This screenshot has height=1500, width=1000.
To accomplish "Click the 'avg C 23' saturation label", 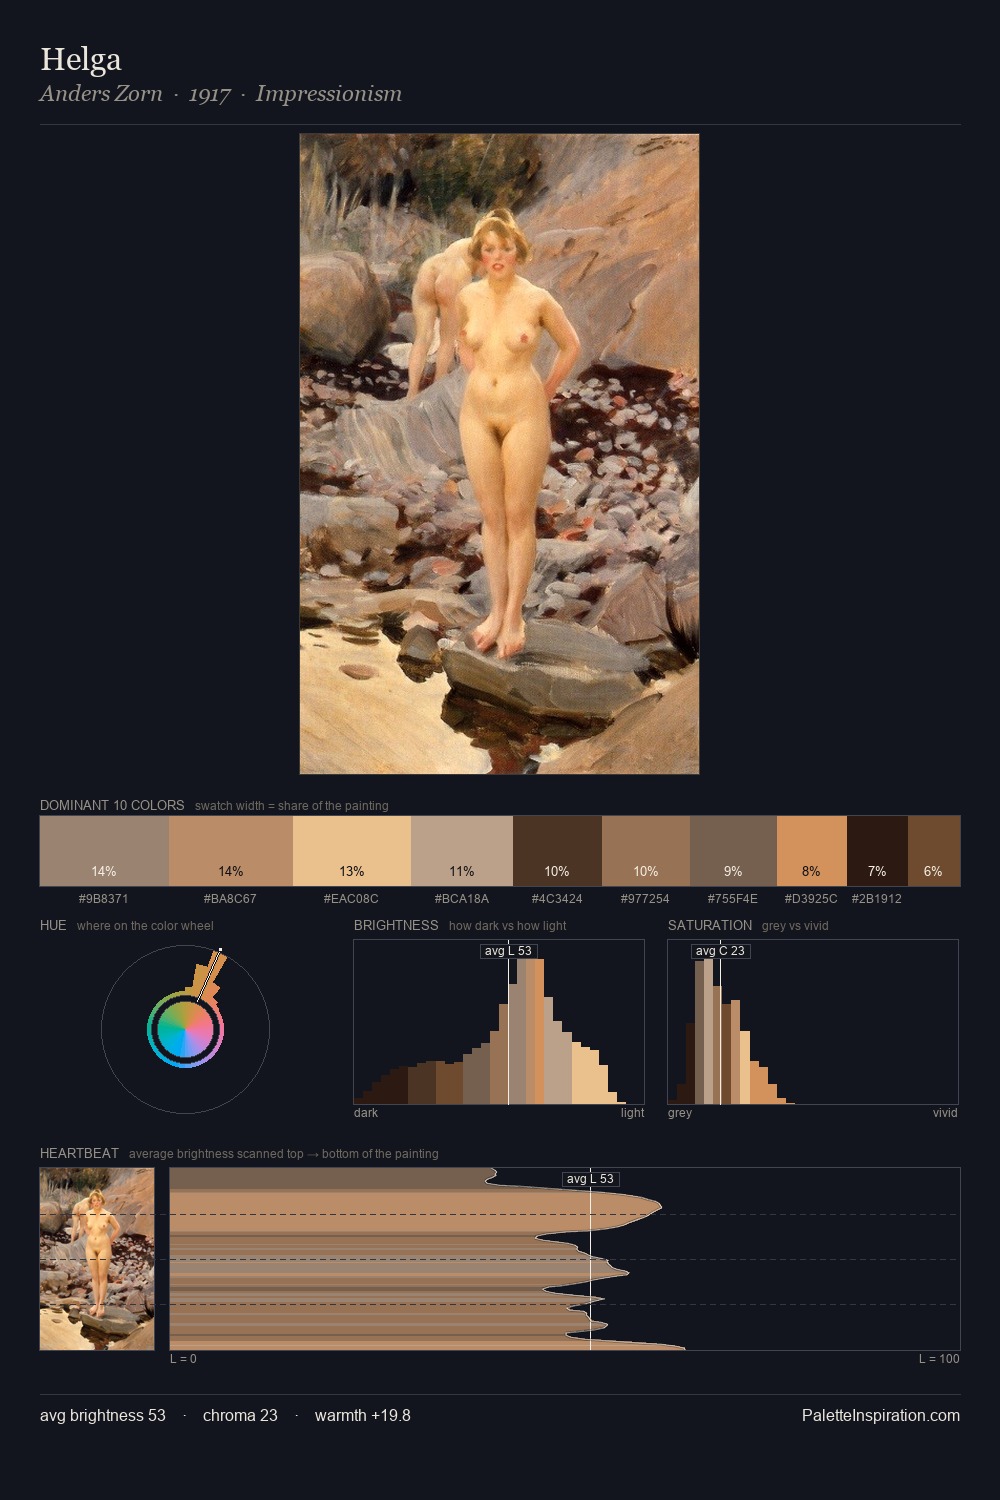I will pyautogui.click(x=720, y=951).
